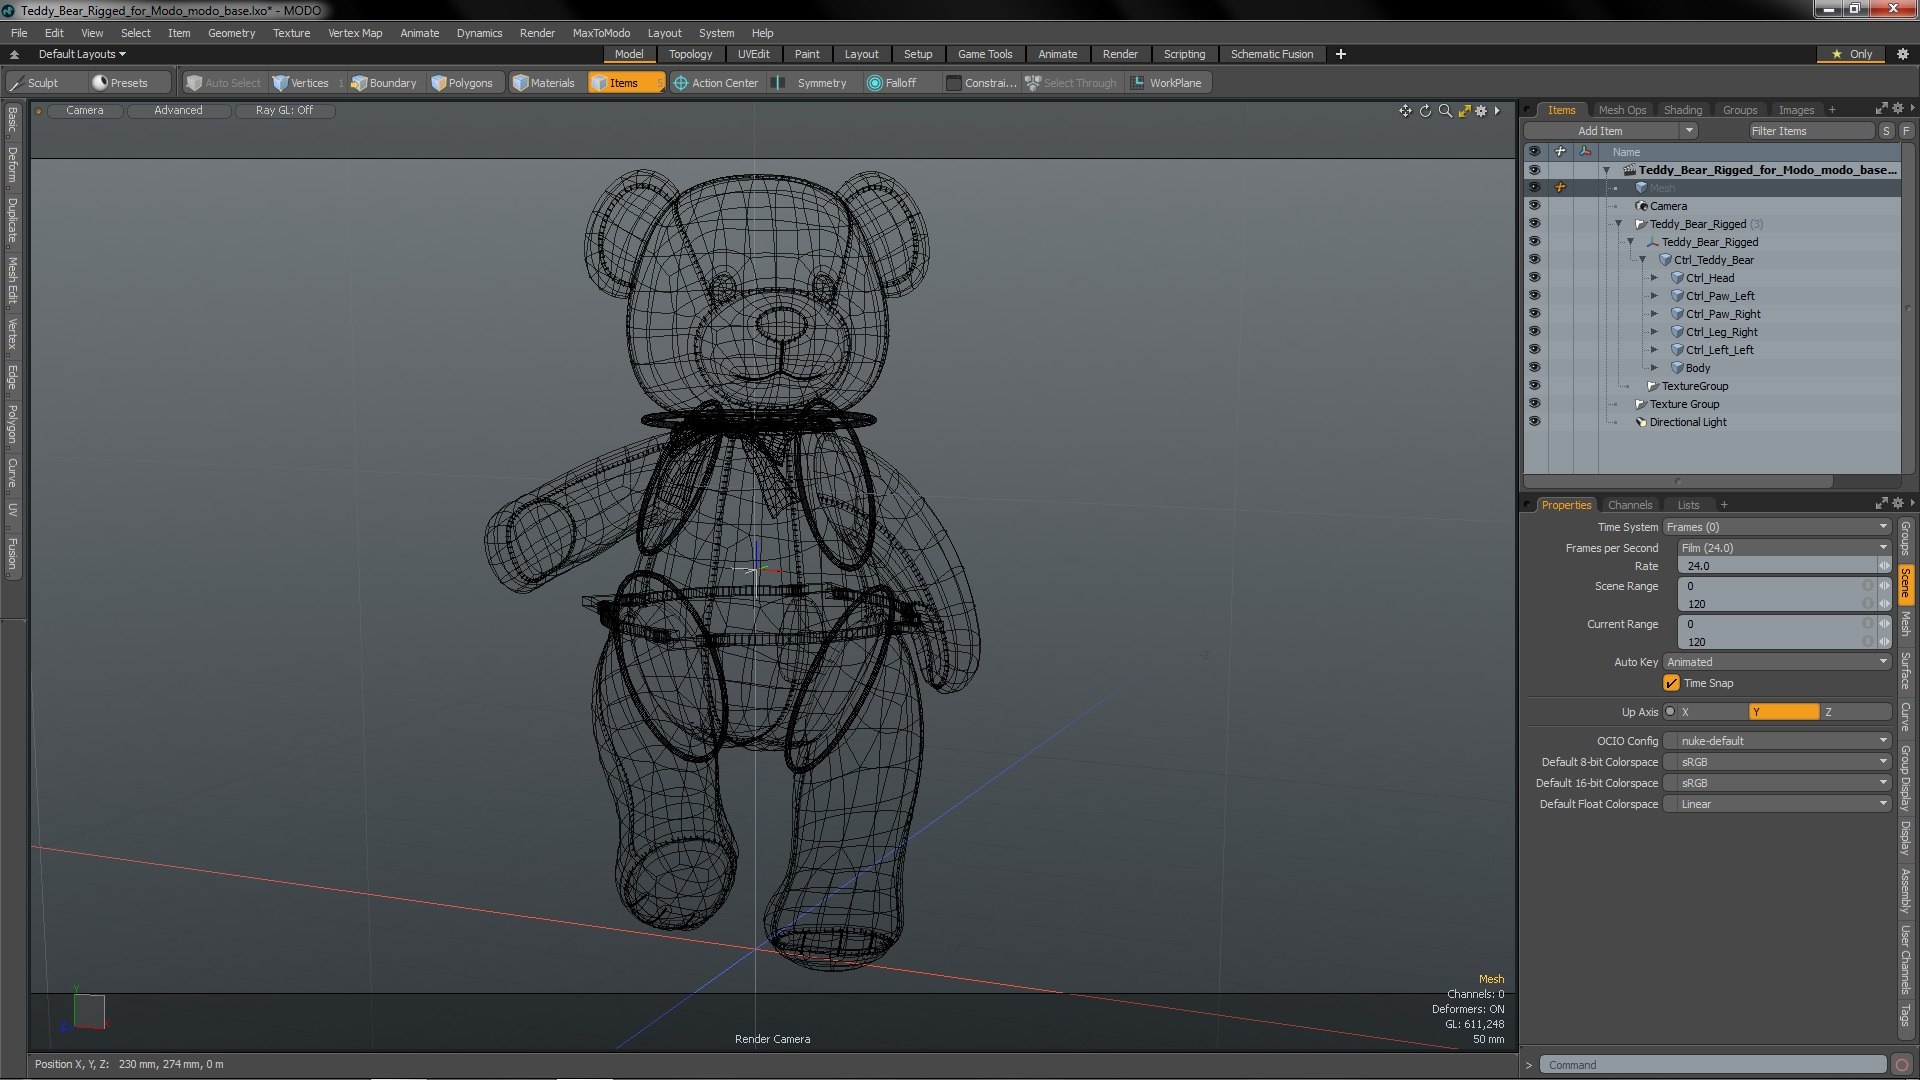The width and height of the screenshot is (1920, 1080).
Task: Switch to Boundary selection mode
Action: (x=384, y=83)
